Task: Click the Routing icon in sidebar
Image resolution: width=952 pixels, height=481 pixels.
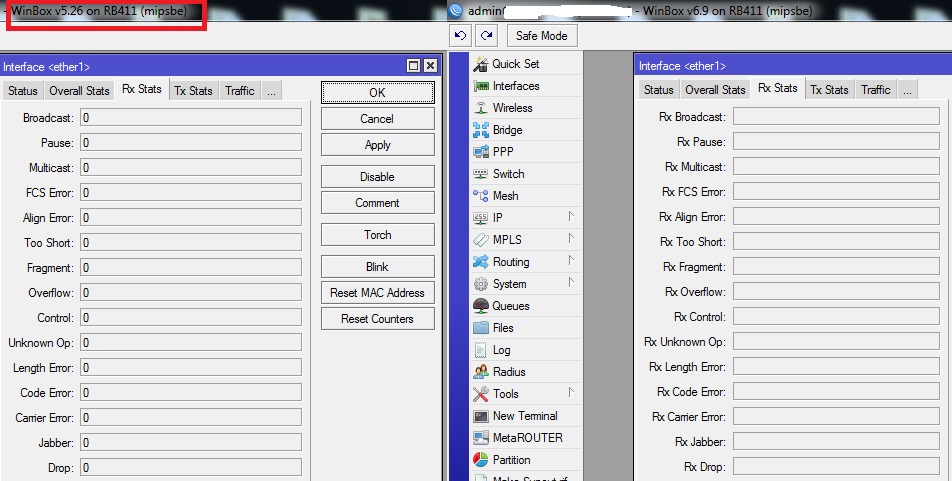Action: click(481, 262)
